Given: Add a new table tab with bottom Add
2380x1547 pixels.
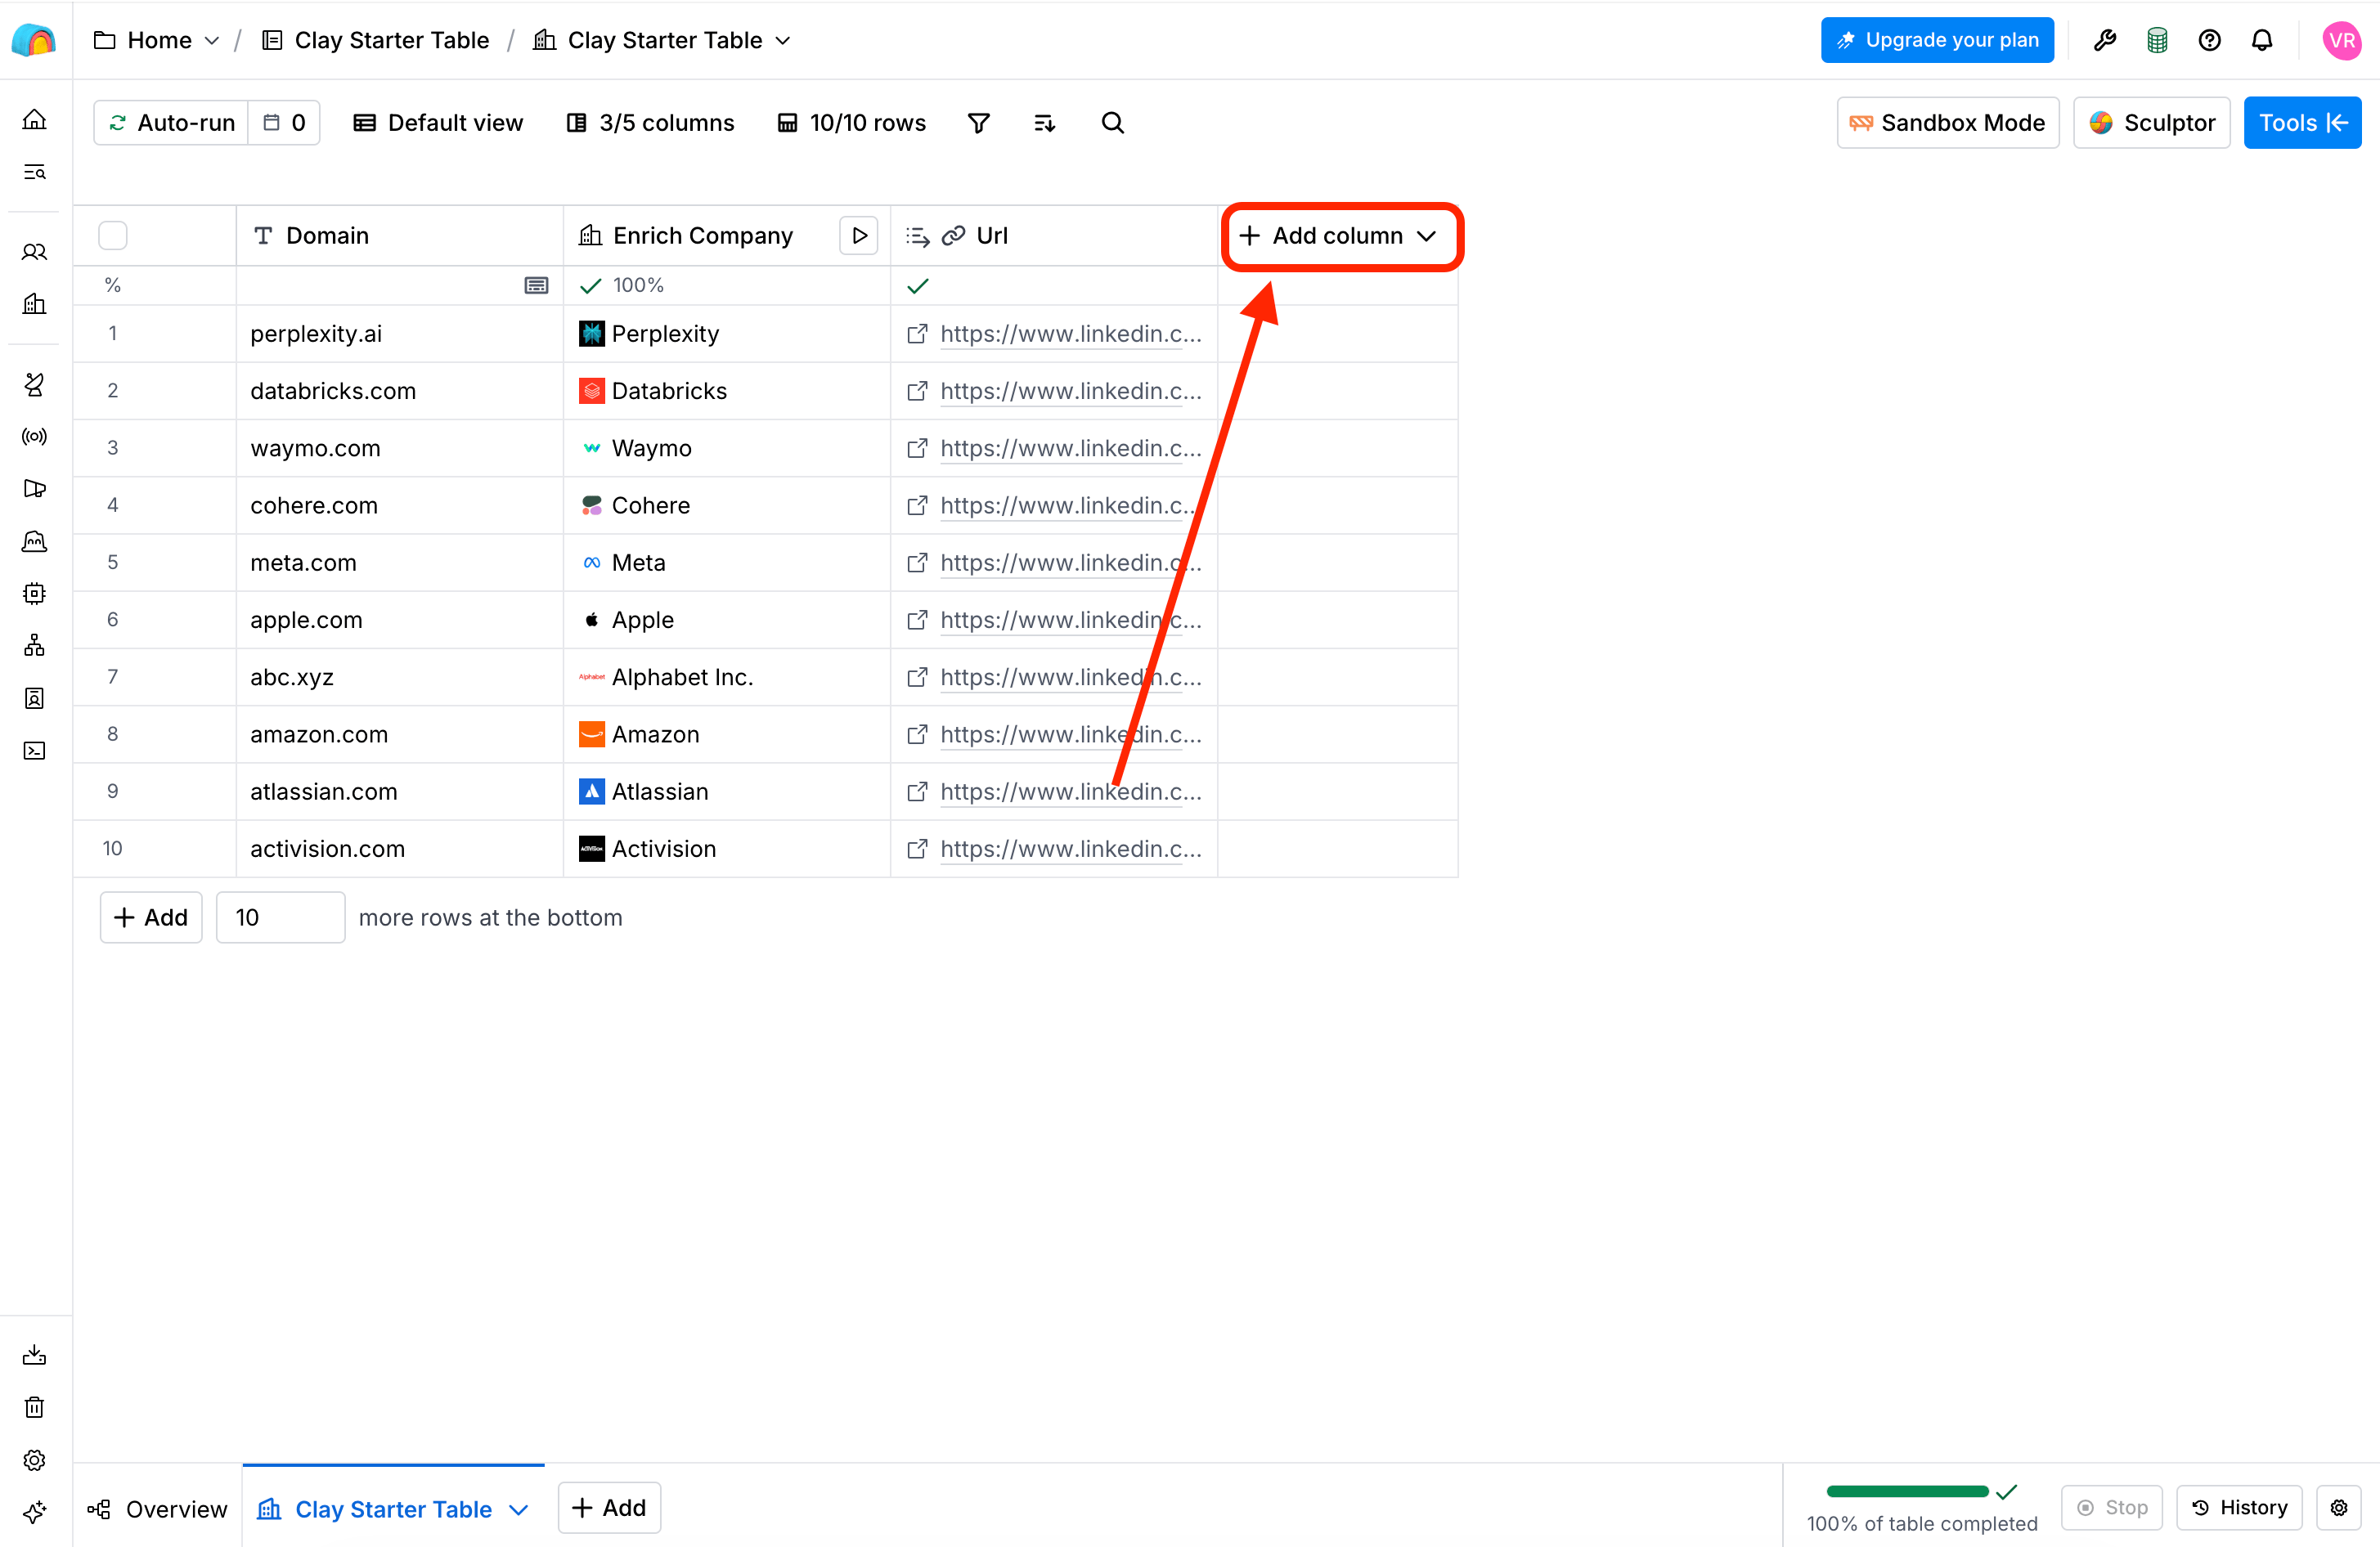Looking at the screenshot, I should pyautogui.click(x=609, y=1508).
